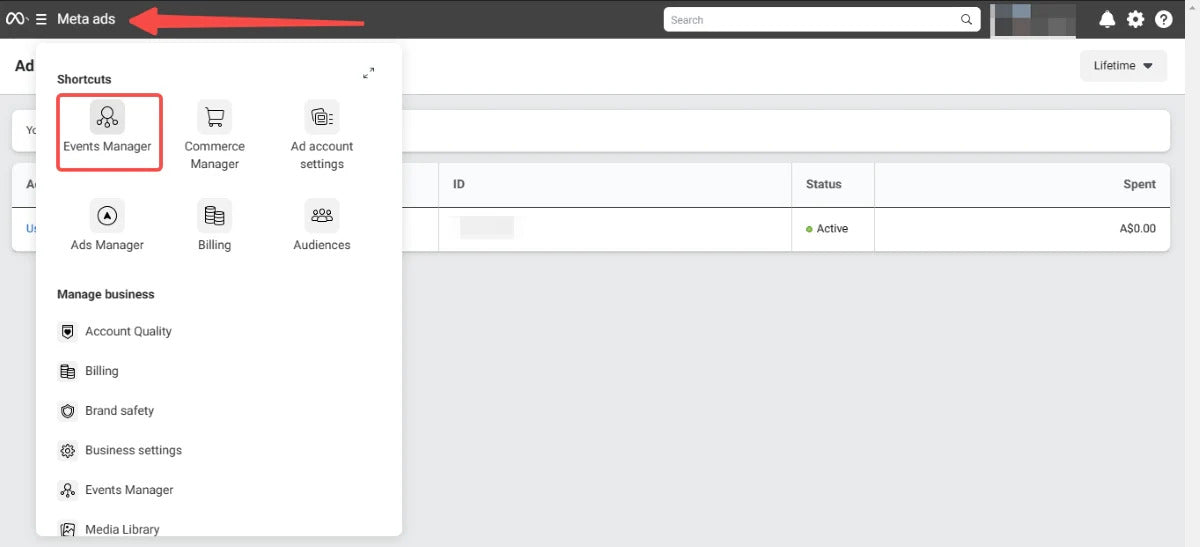
Task: Select Brand safety menu item
Action: click(119, 411)
